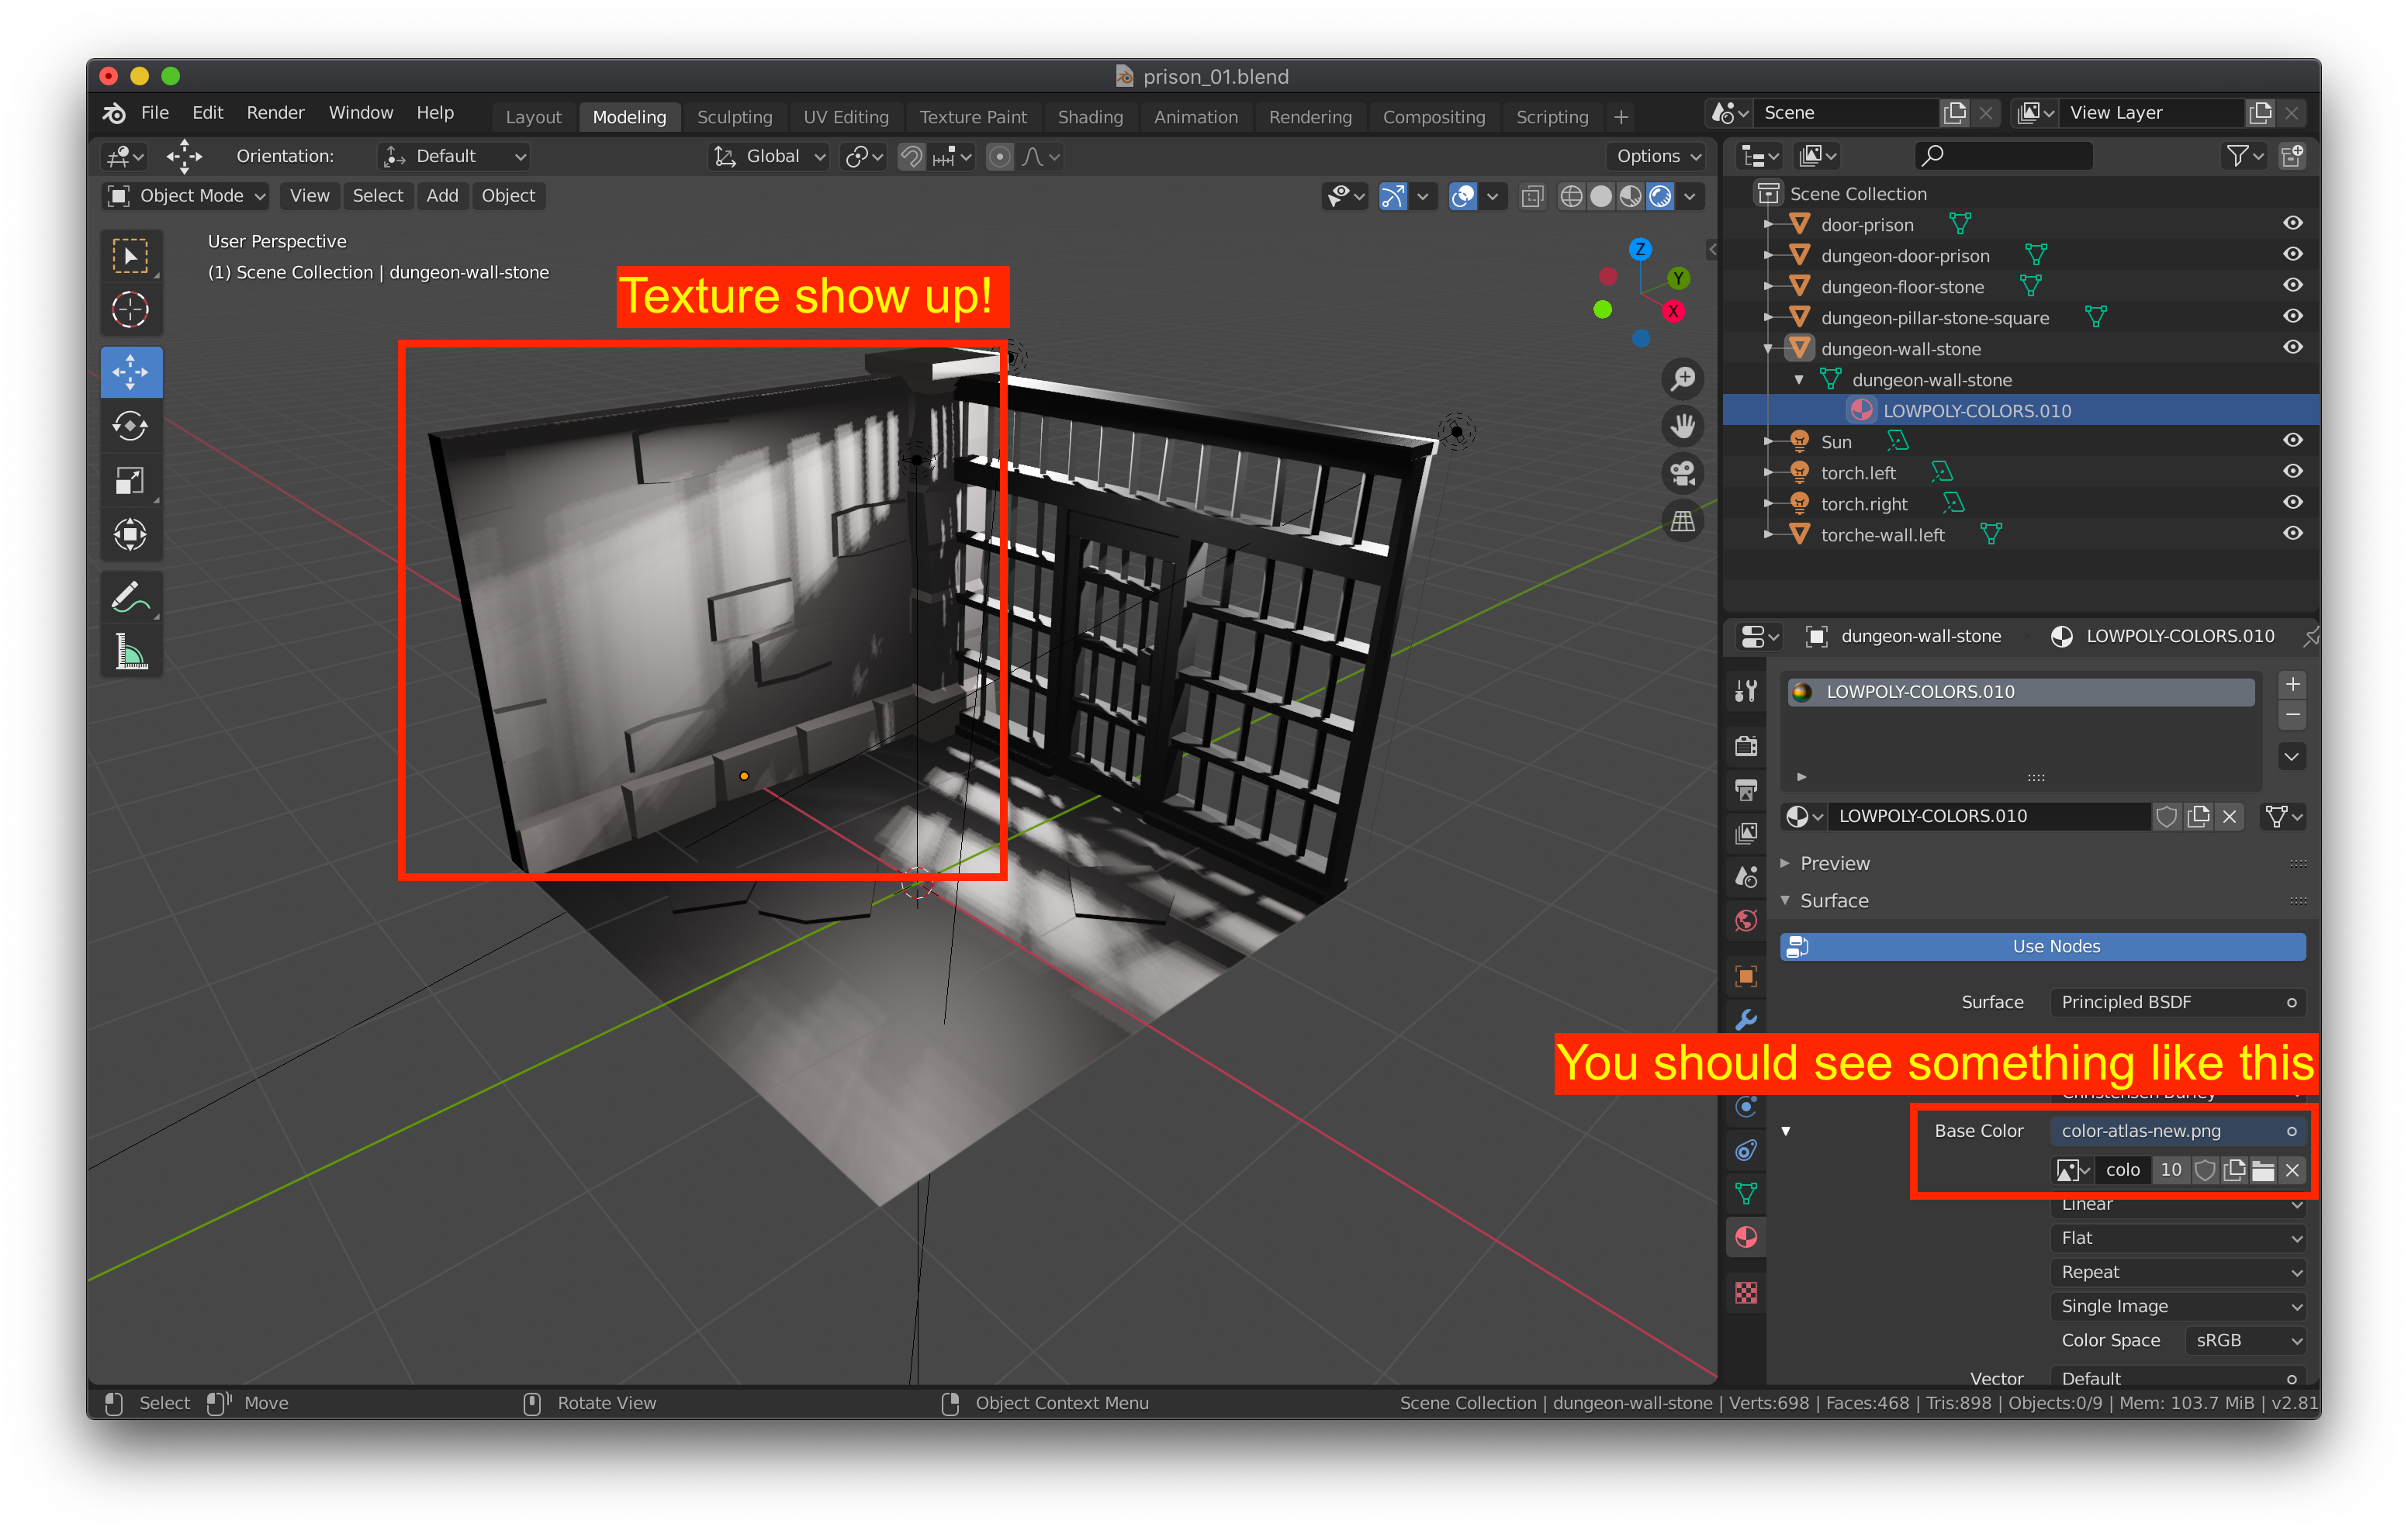Click the pan view hand icon
2408x1534 pixels.
pyautogui.click(x=1682, y=426)
